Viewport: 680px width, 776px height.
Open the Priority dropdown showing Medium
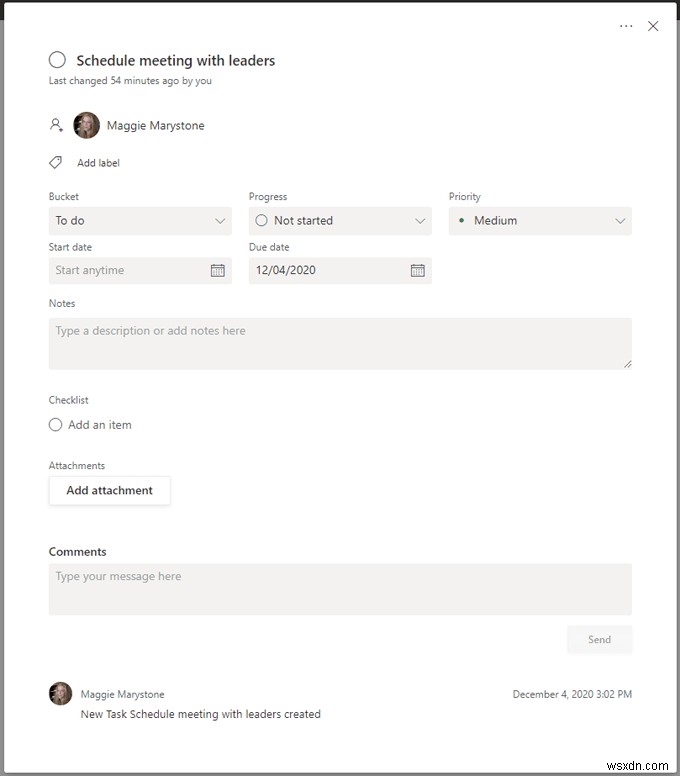(540, 221)
